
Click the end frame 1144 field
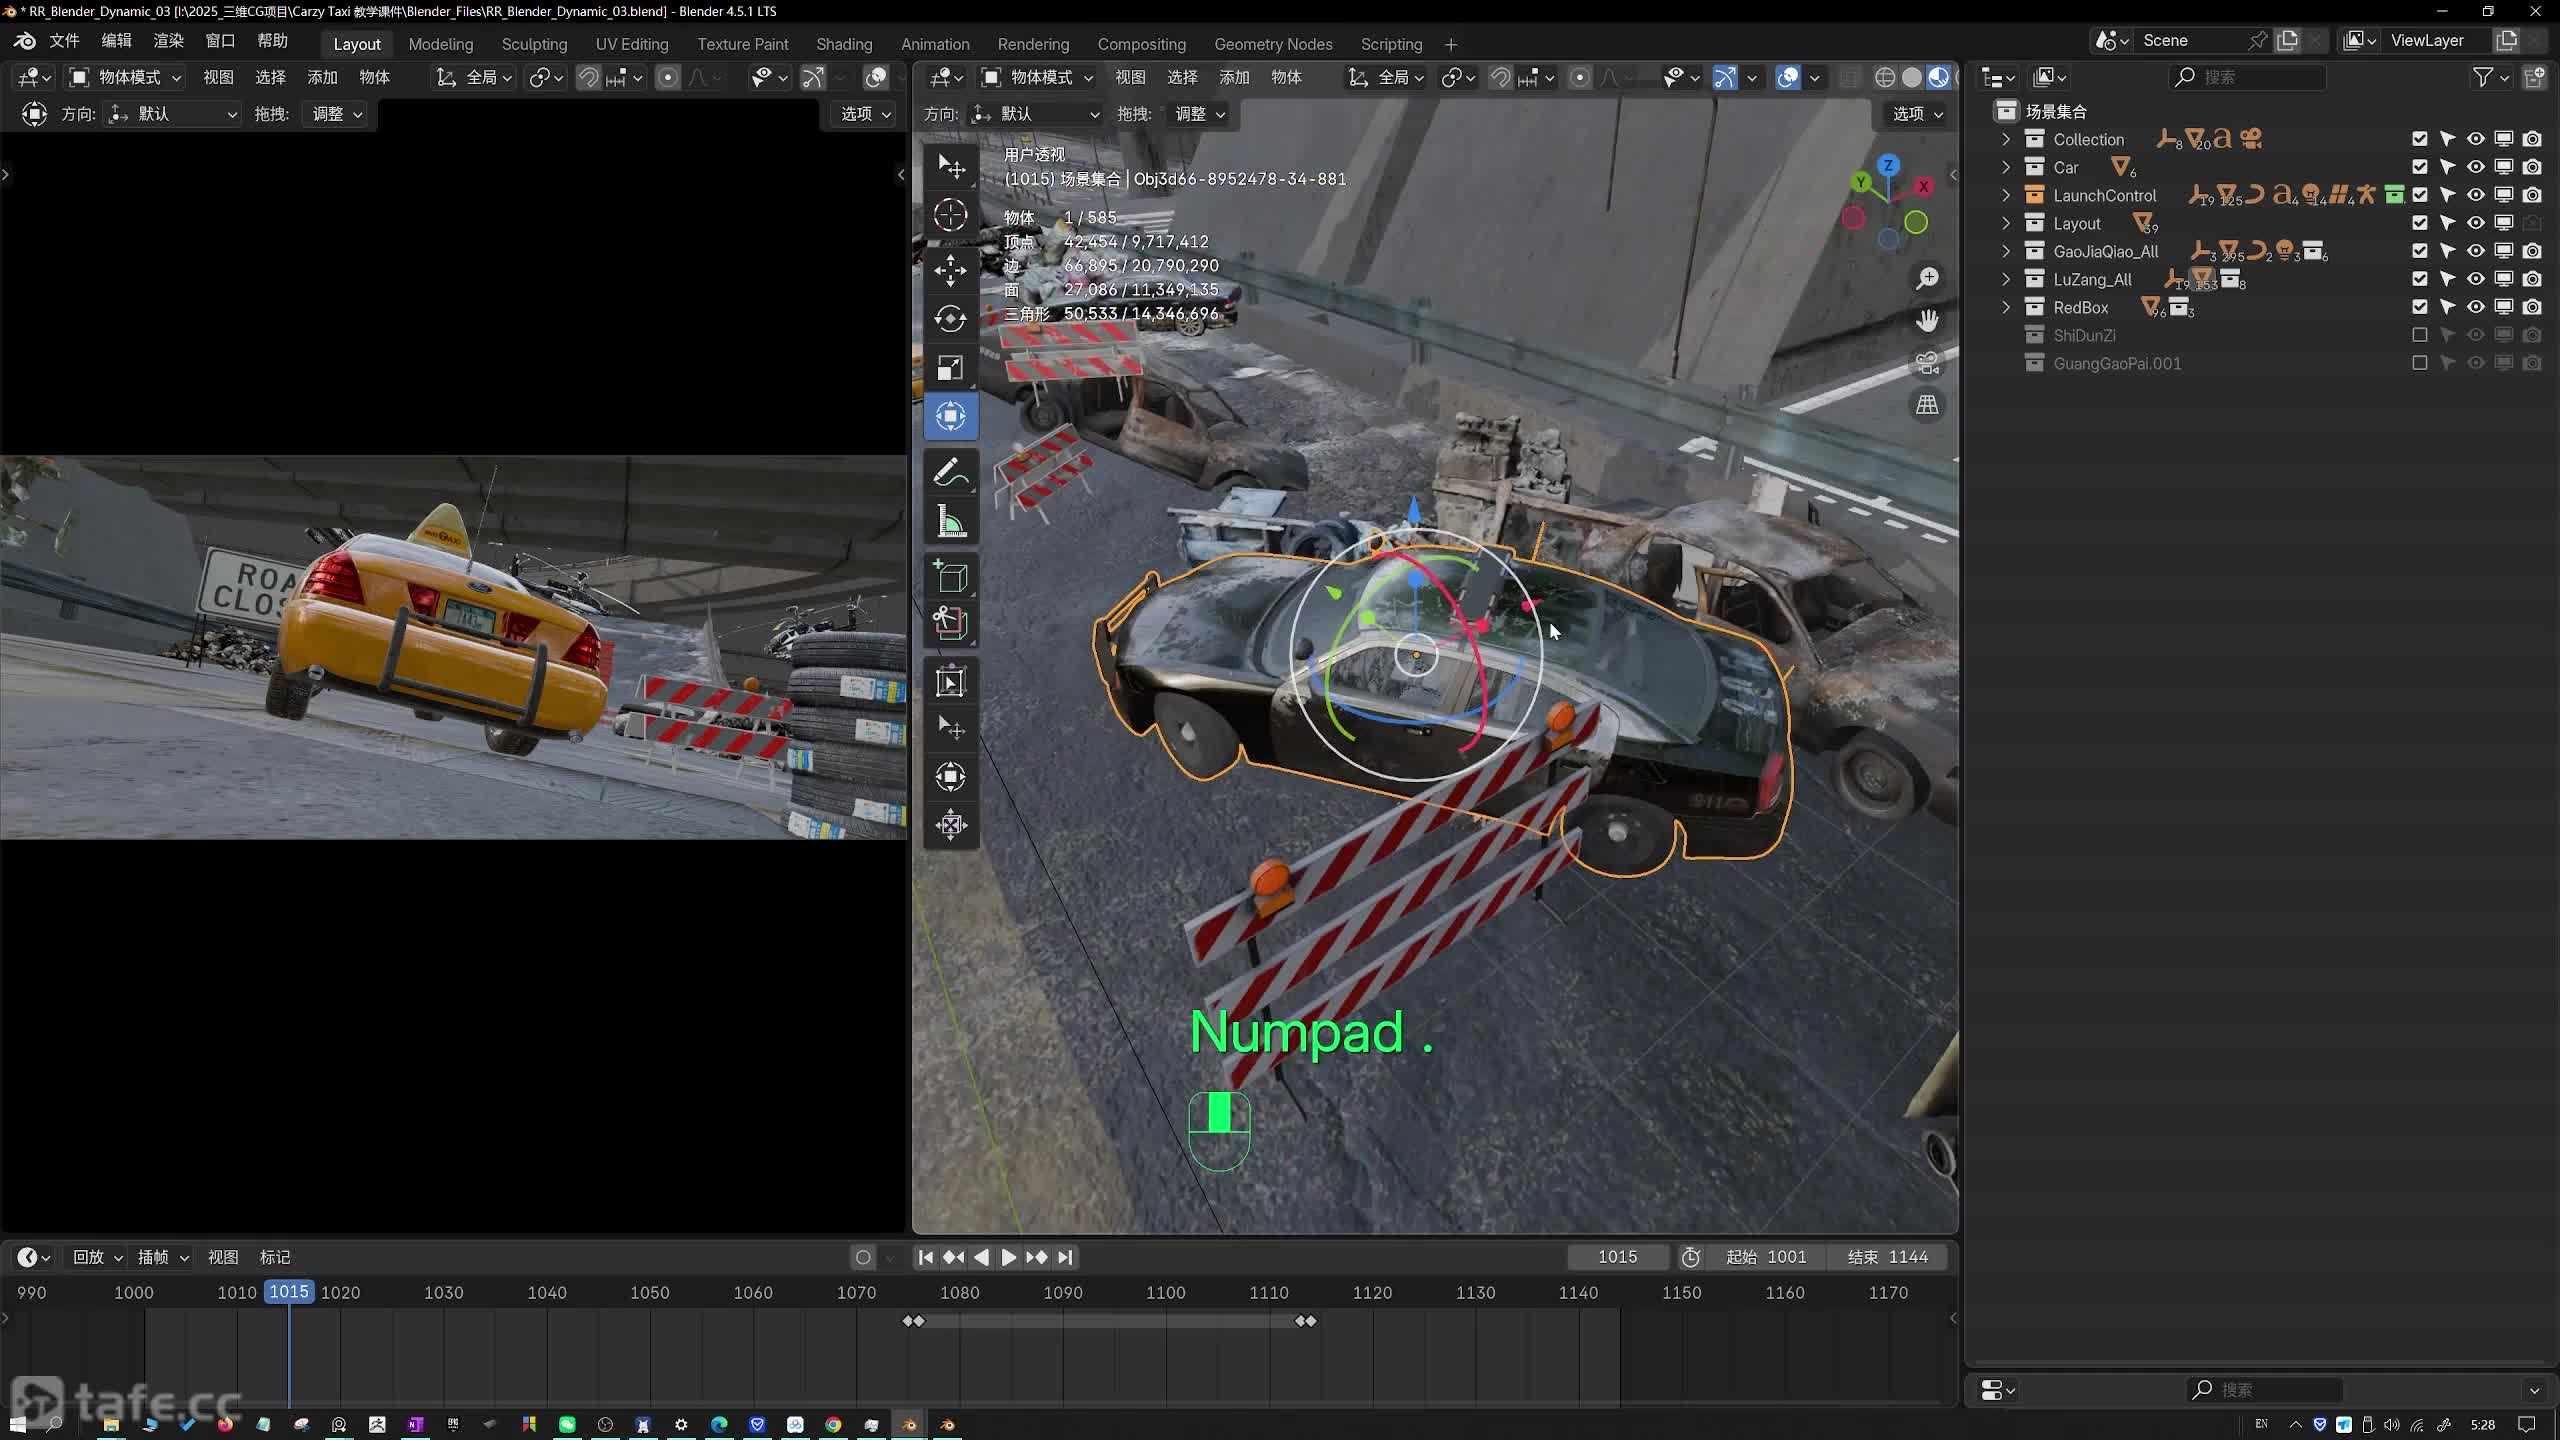tap(1887, 1257)
